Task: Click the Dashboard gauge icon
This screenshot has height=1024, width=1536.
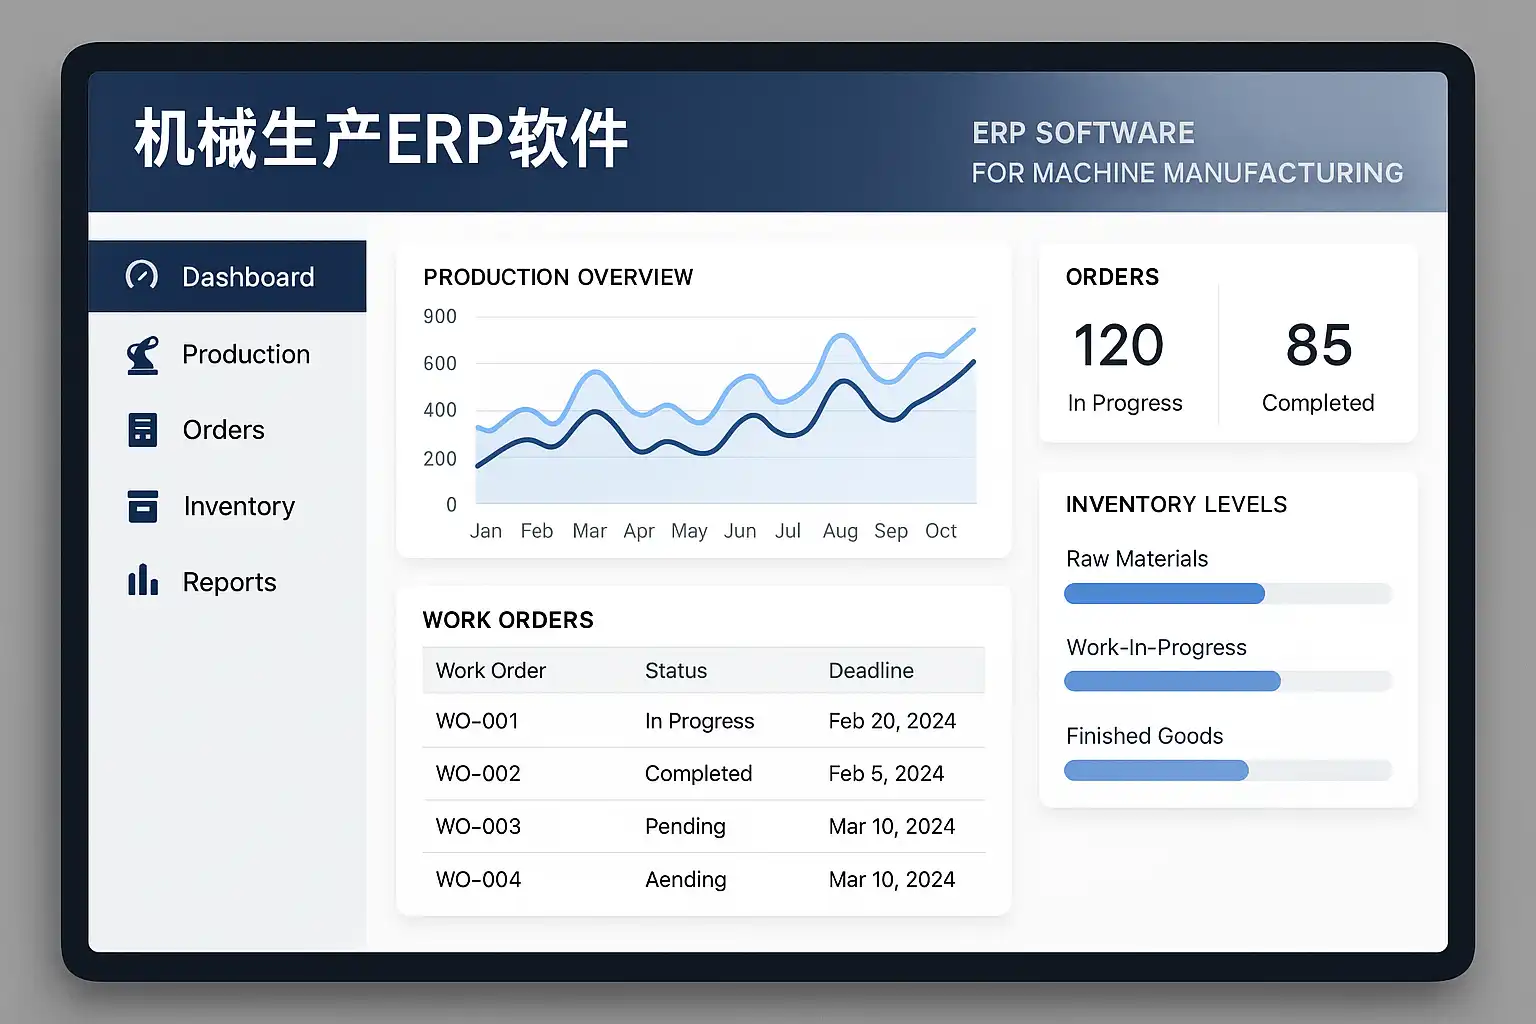Action: pyautogui.click(x=142, y=275)
